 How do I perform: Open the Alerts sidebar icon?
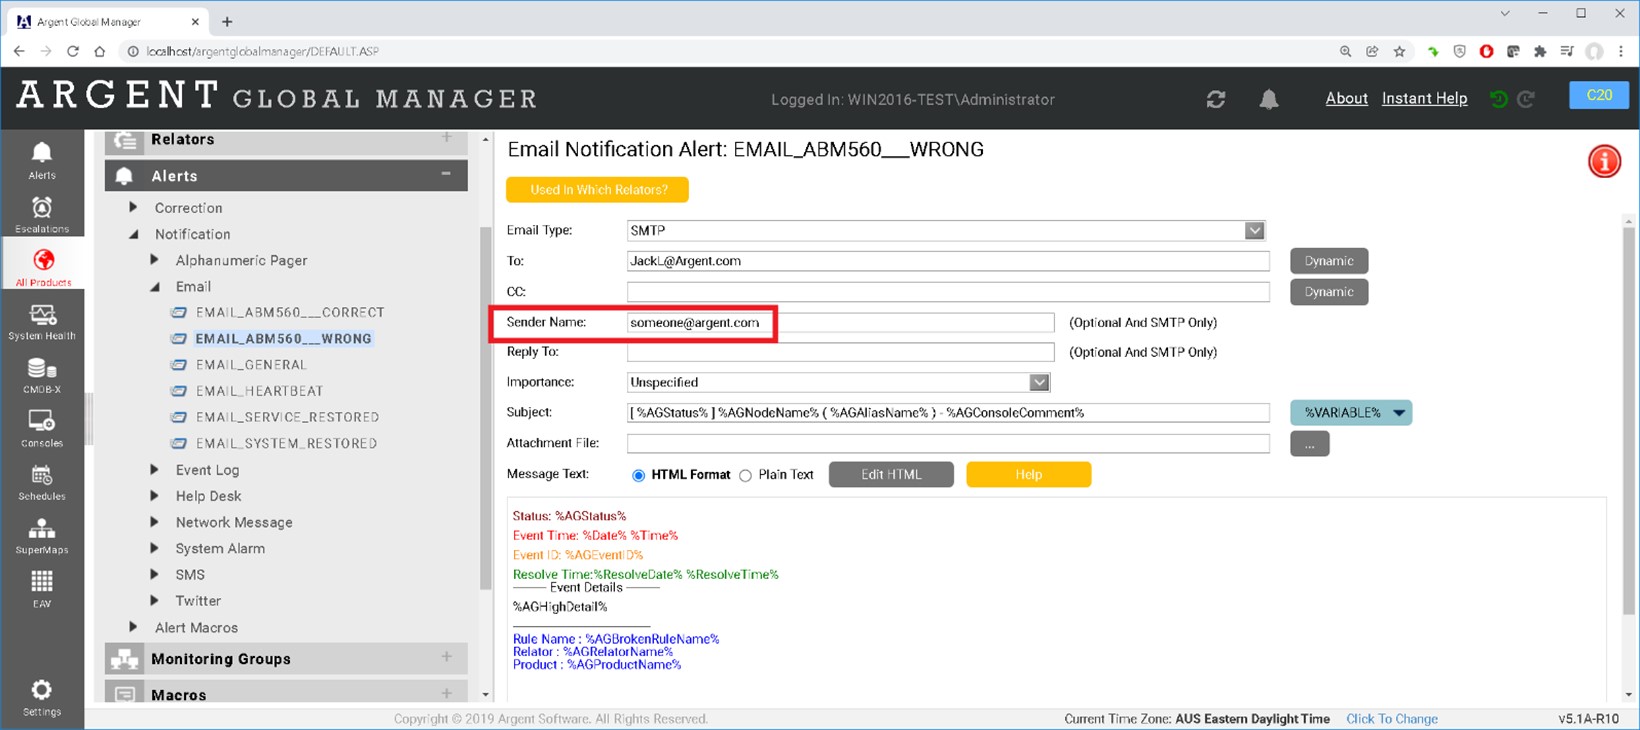[x=42, y=159]
